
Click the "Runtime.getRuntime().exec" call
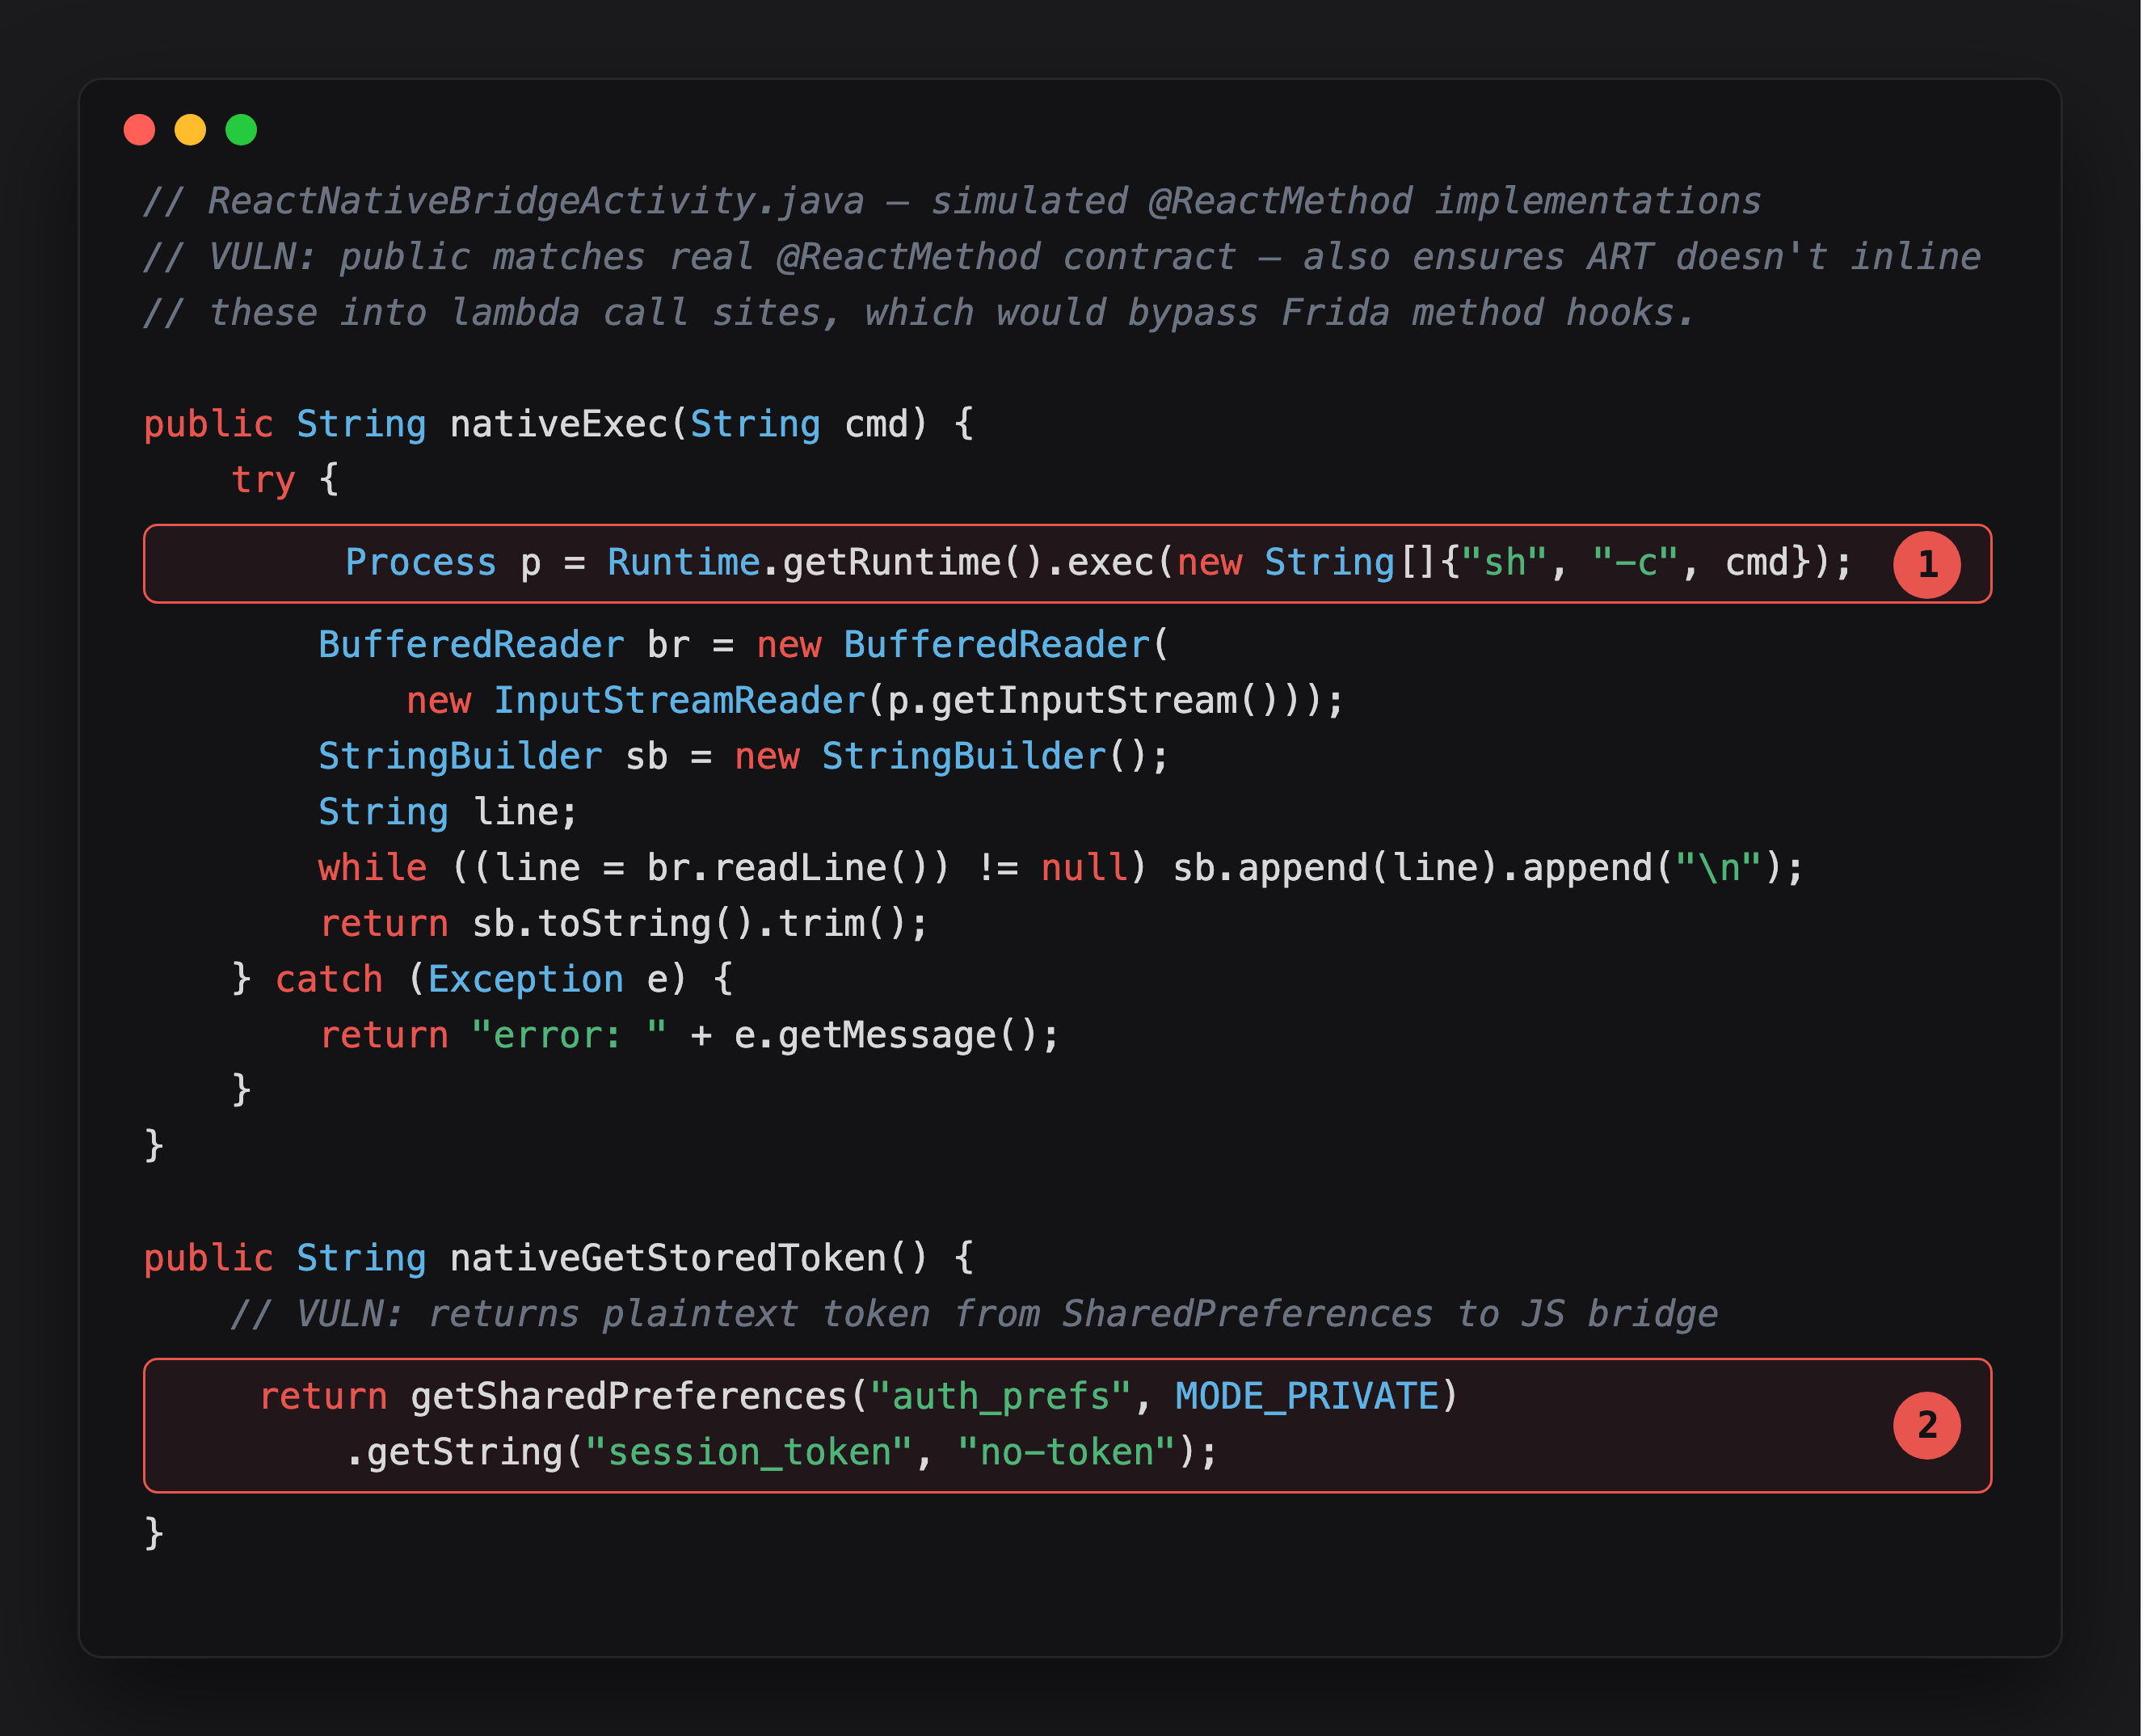[x=881, y=564]
